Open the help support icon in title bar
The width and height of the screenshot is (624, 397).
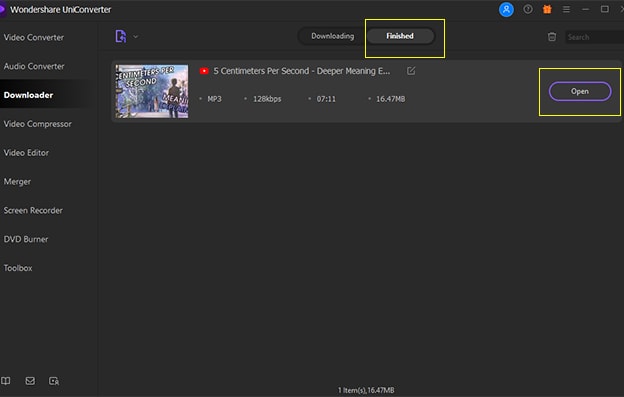pyautogui.click(x=528, y=9)
